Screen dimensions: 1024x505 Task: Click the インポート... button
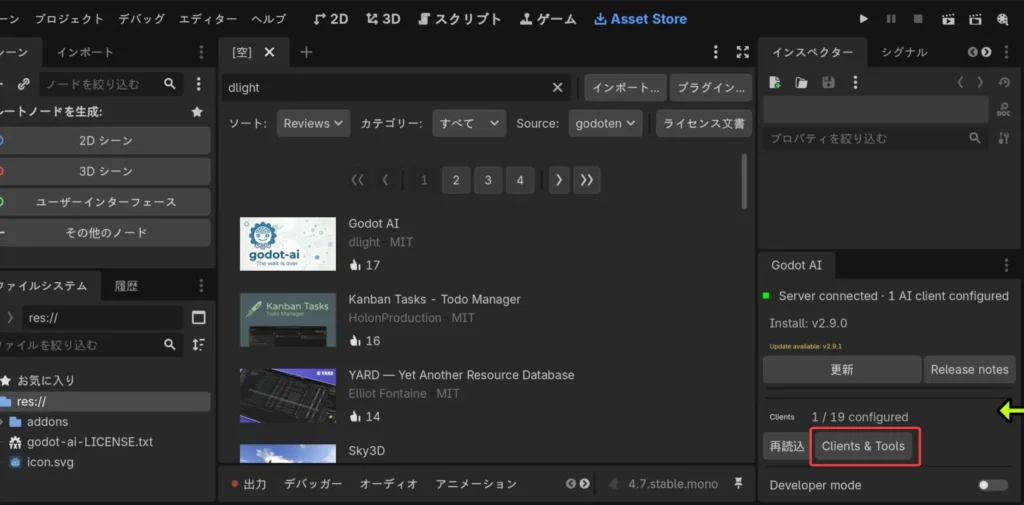(625, 88)
